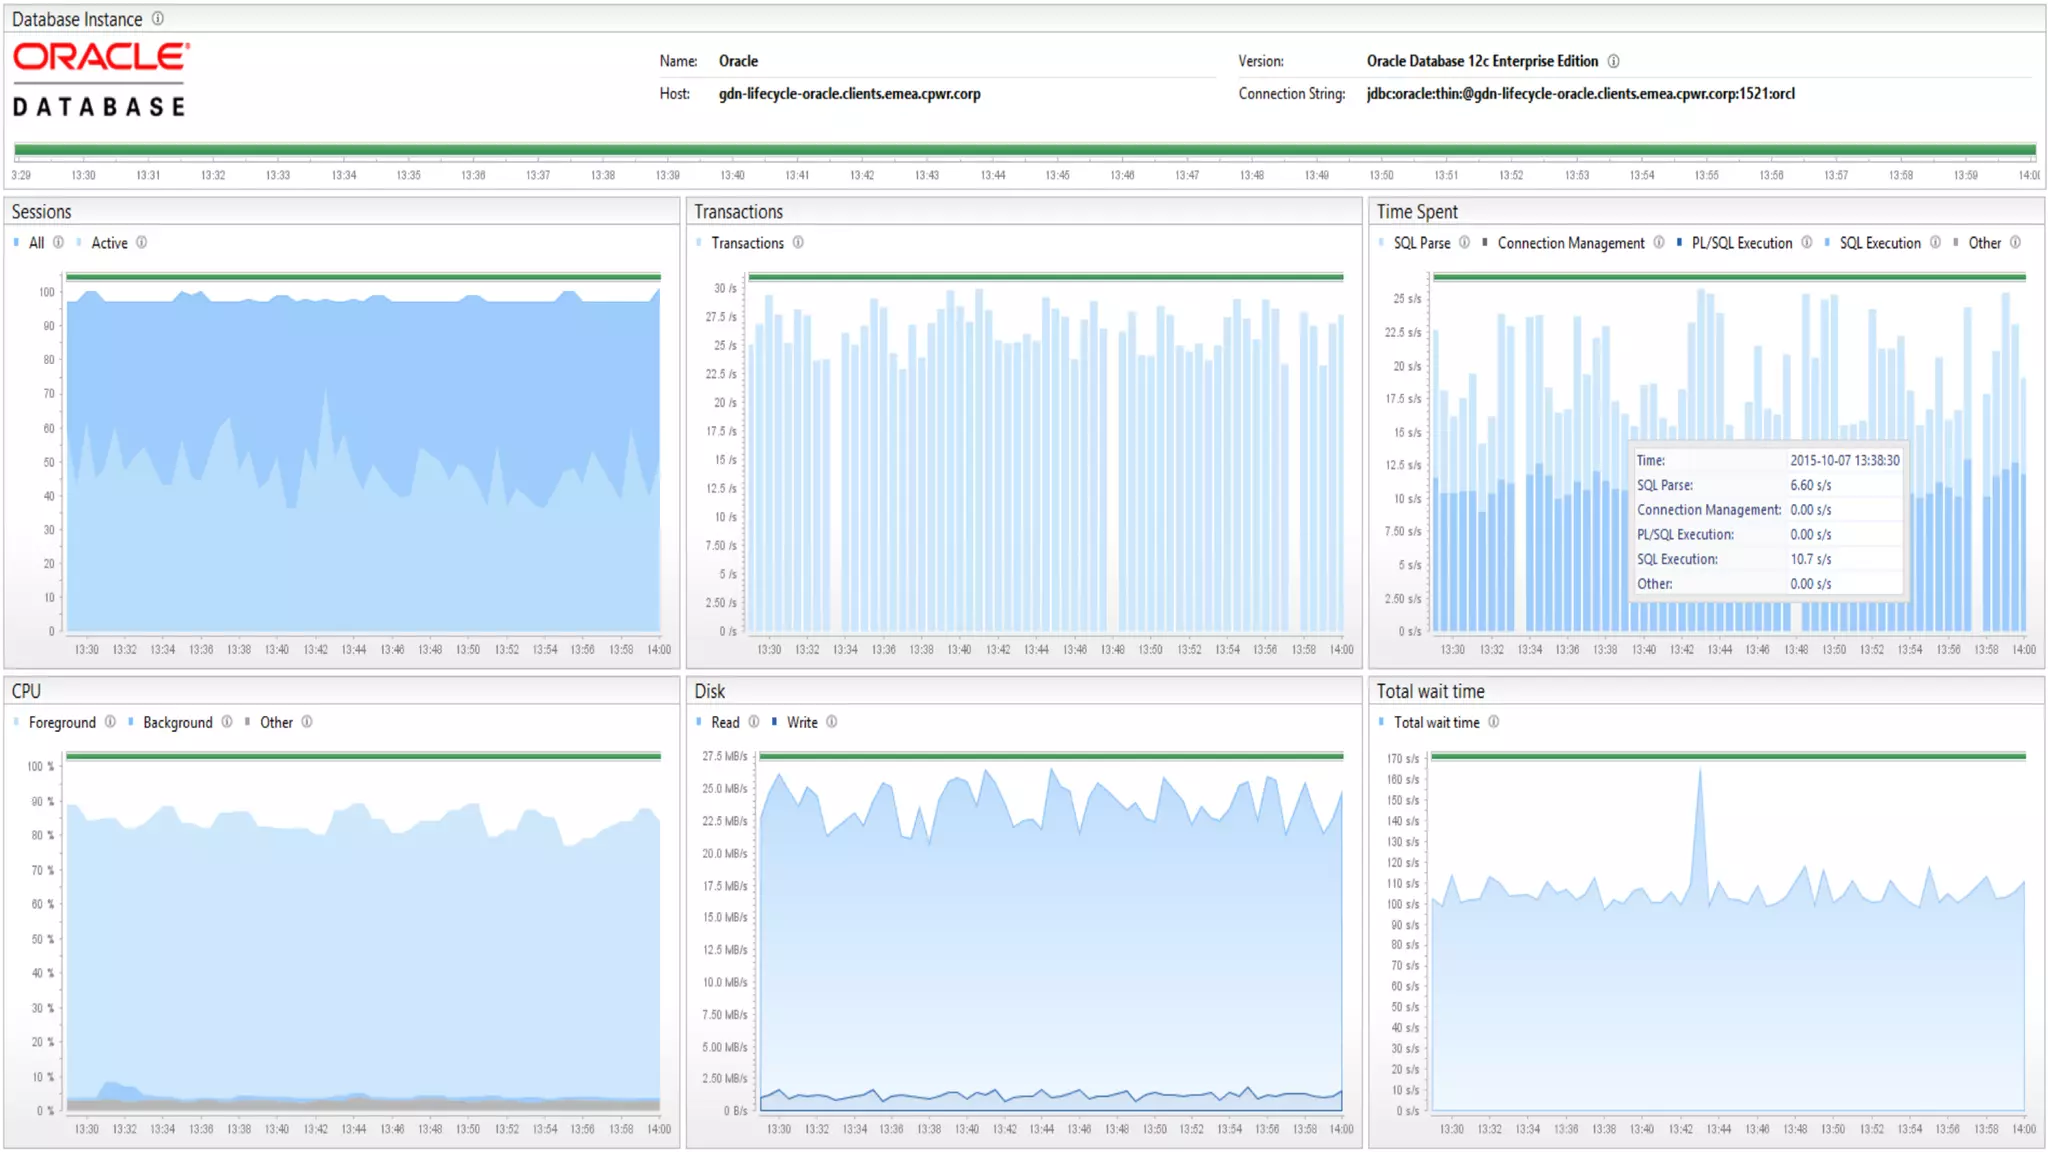Screen dimensions: 2048x1152
Task: Click the jdbc connection string value
Action: 1580,94
